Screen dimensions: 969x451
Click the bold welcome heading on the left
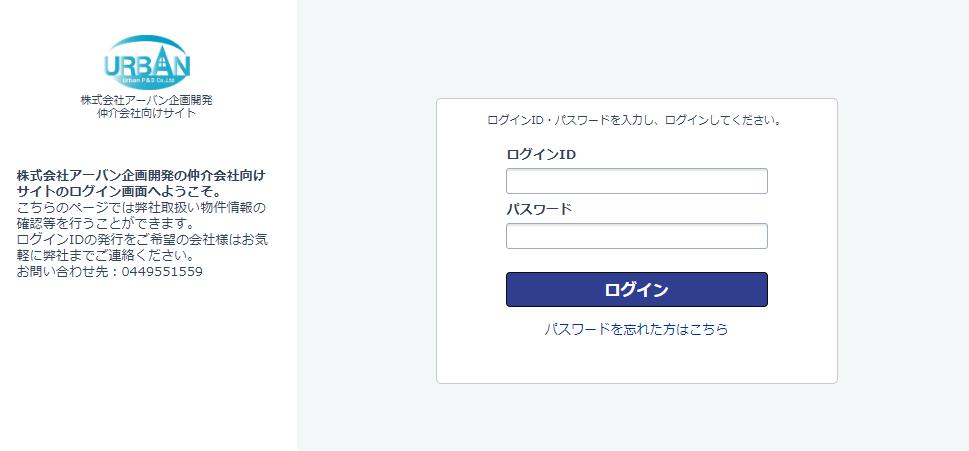click(x=142, y=183)
